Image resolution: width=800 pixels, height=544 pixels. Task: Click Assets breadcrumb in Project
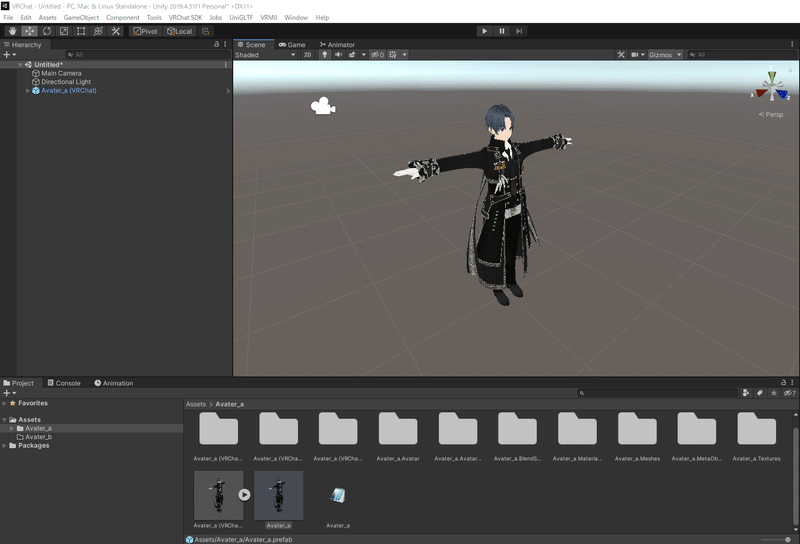[196, 404]
